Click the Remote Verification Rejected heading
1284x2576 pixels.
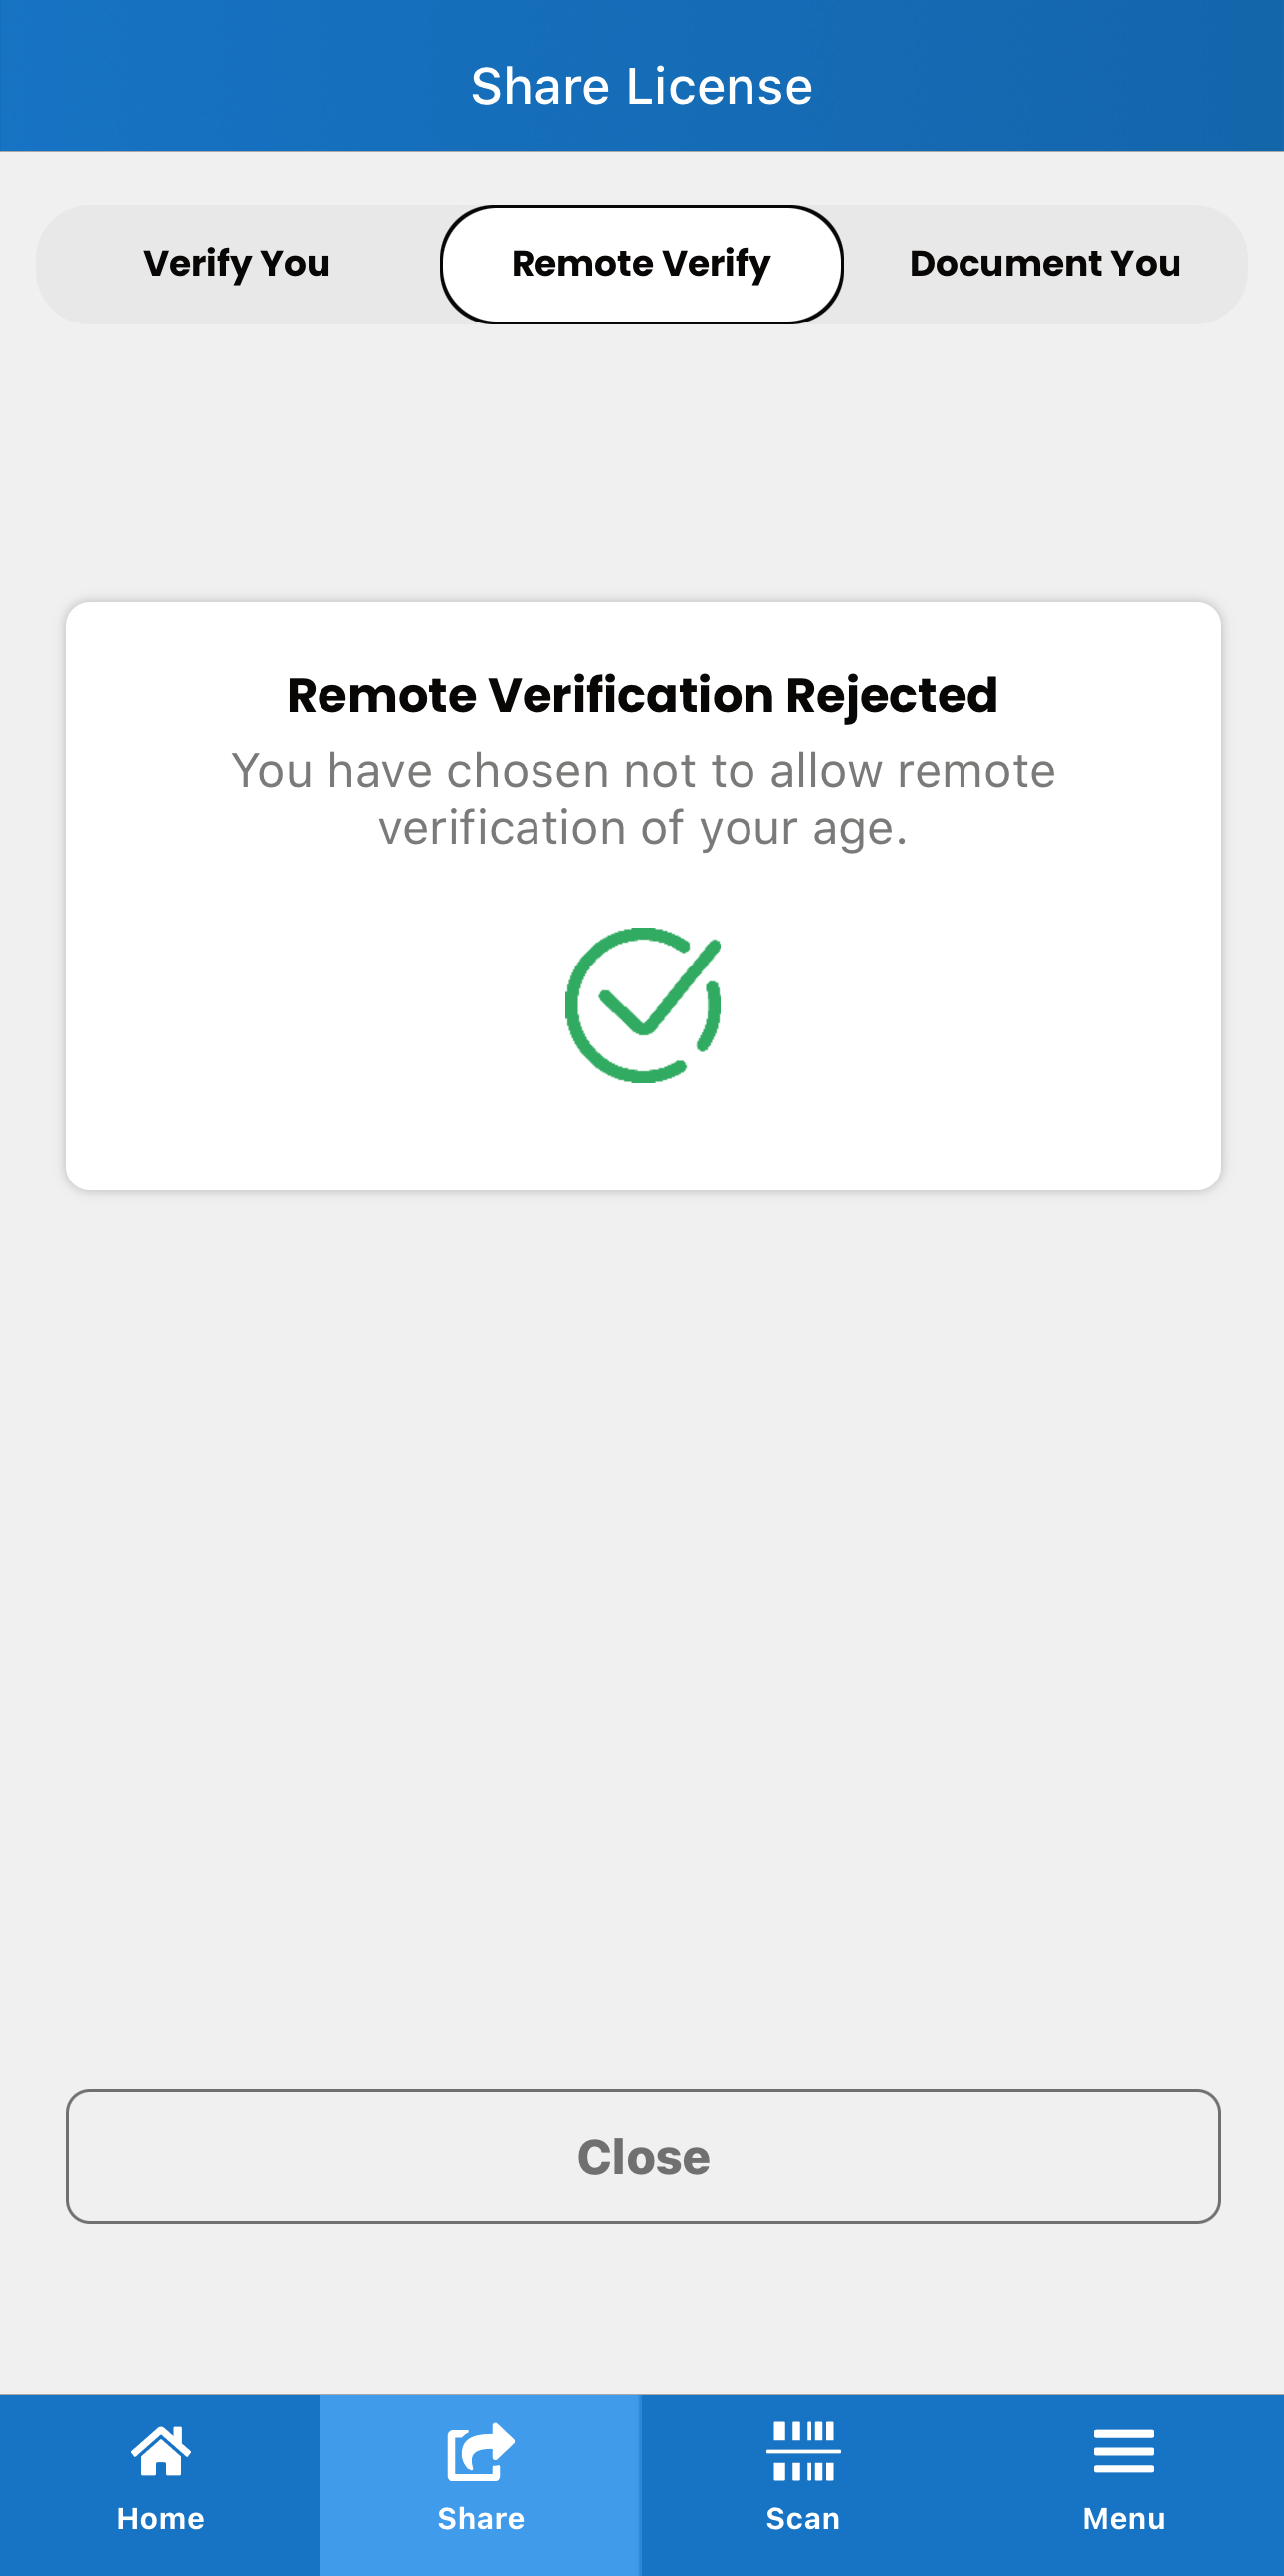642,695
